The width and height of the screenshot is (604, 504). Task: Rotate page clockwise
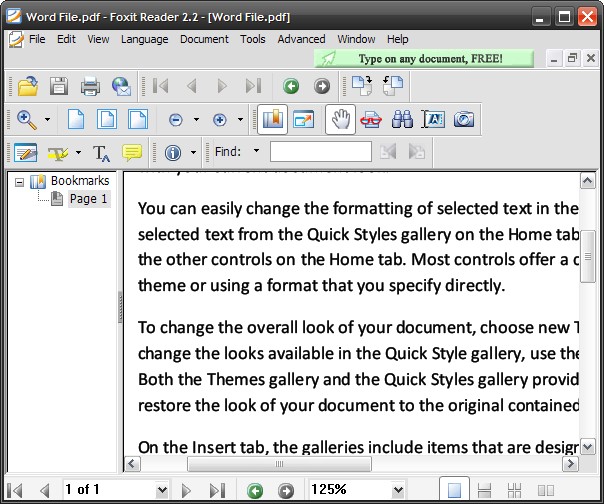362,86
